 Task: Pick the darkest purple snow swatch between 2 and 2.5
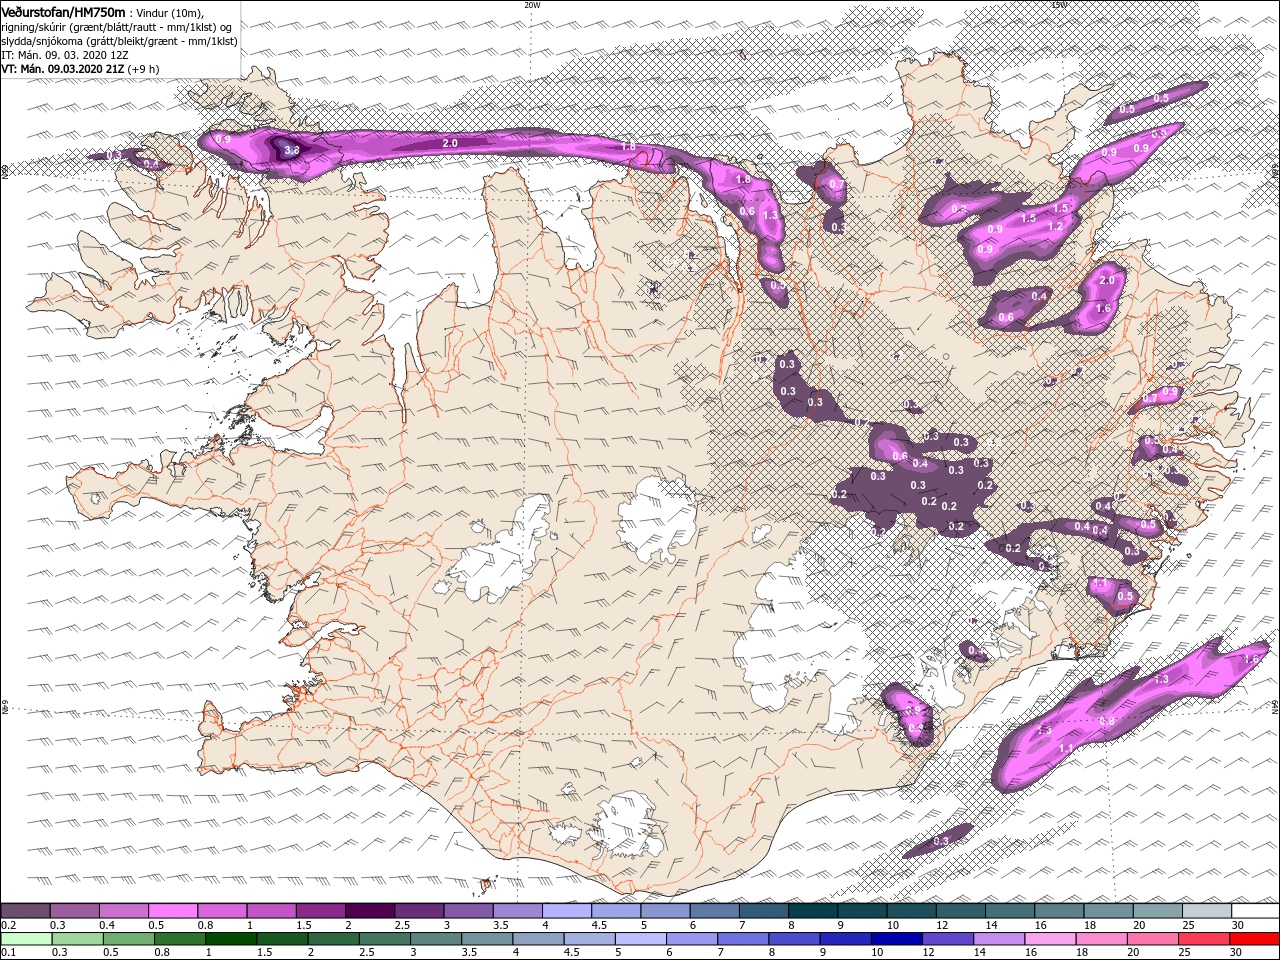369,911
